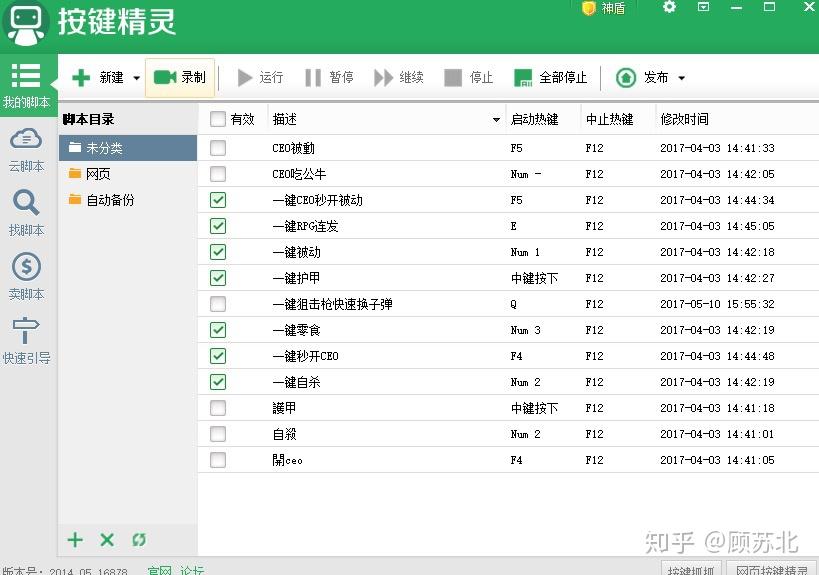Open settings via the gear icon
The height and width of the screenshot is (575, 819).
(669, 7)
